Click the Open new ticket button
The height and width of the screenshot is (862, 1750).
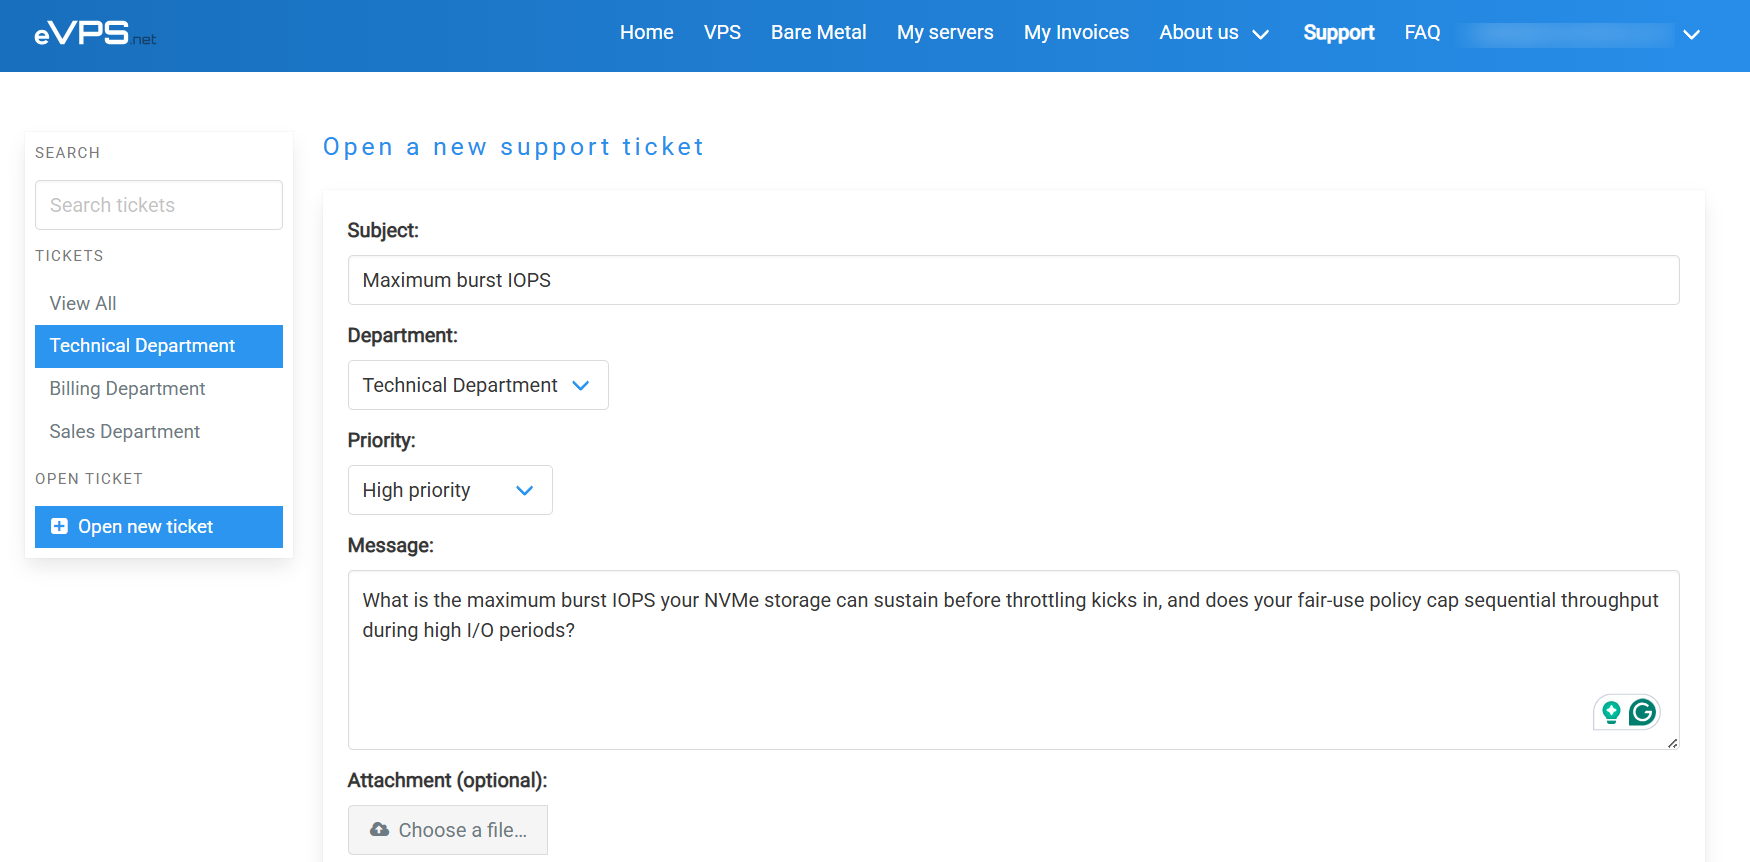click(x=159, y=527)
